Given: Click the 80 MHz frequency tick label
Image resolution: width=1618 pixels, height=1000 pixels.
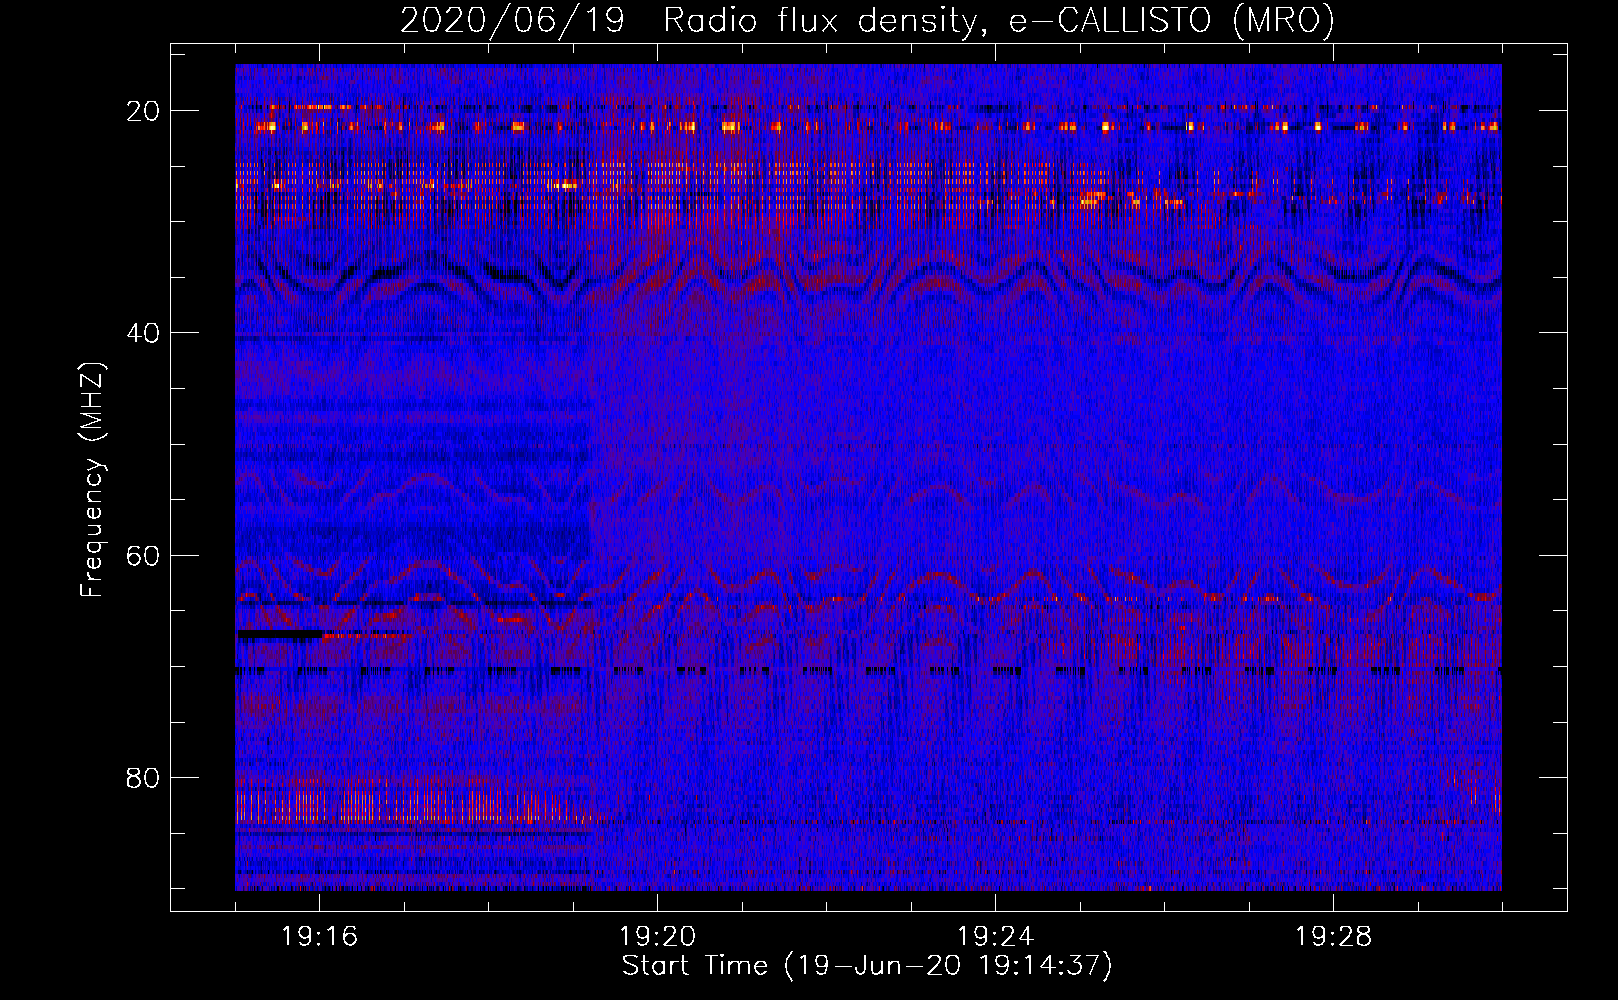Looking at the screenshot, I should [143, 777].
